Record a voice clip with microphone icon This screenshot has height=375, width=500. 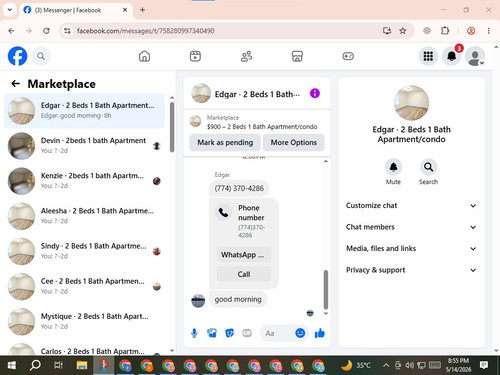(x=194, y=333)
